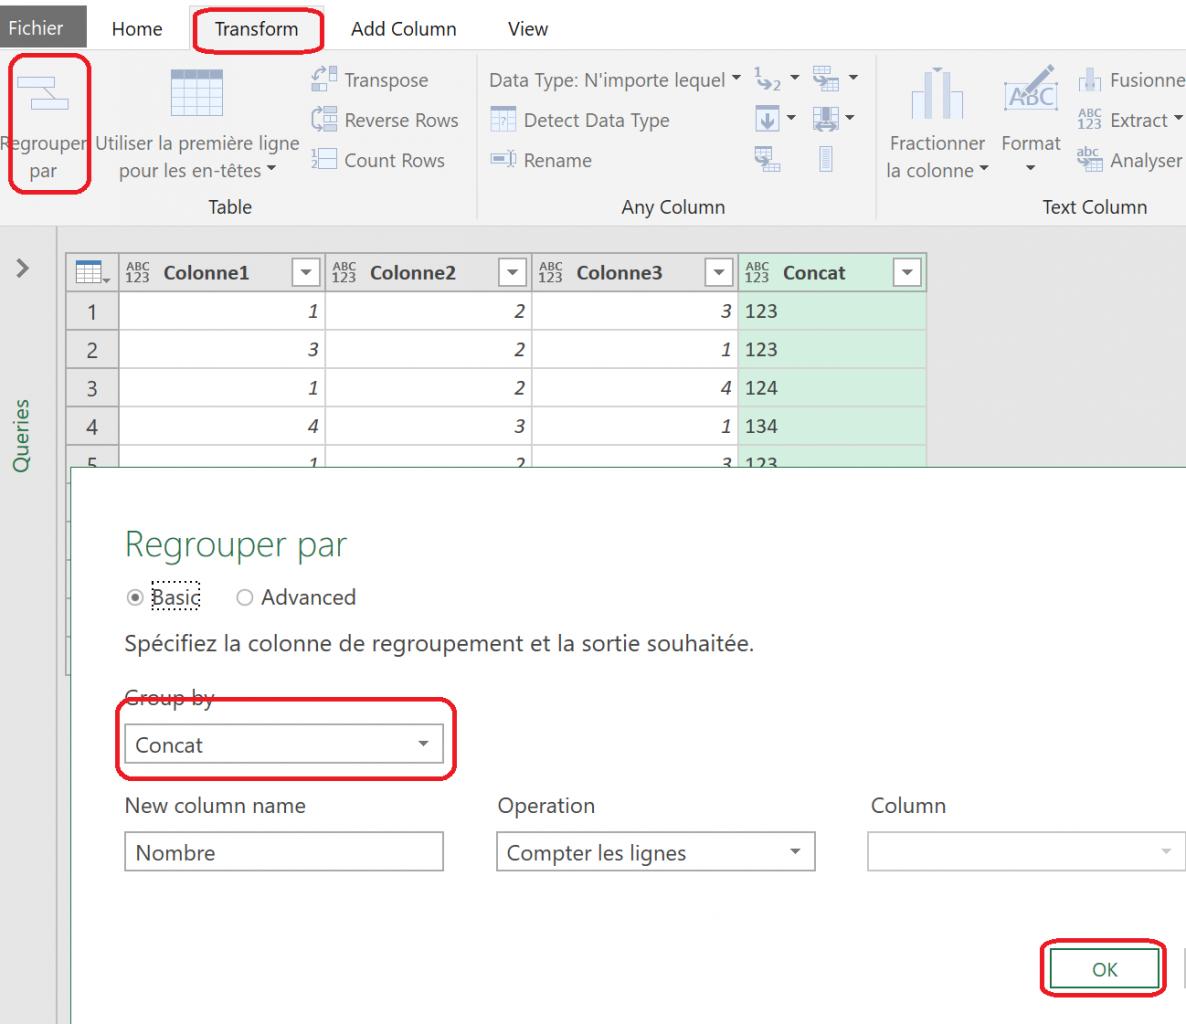
Task: Click the Rename column icon
Action: (503, 159)
